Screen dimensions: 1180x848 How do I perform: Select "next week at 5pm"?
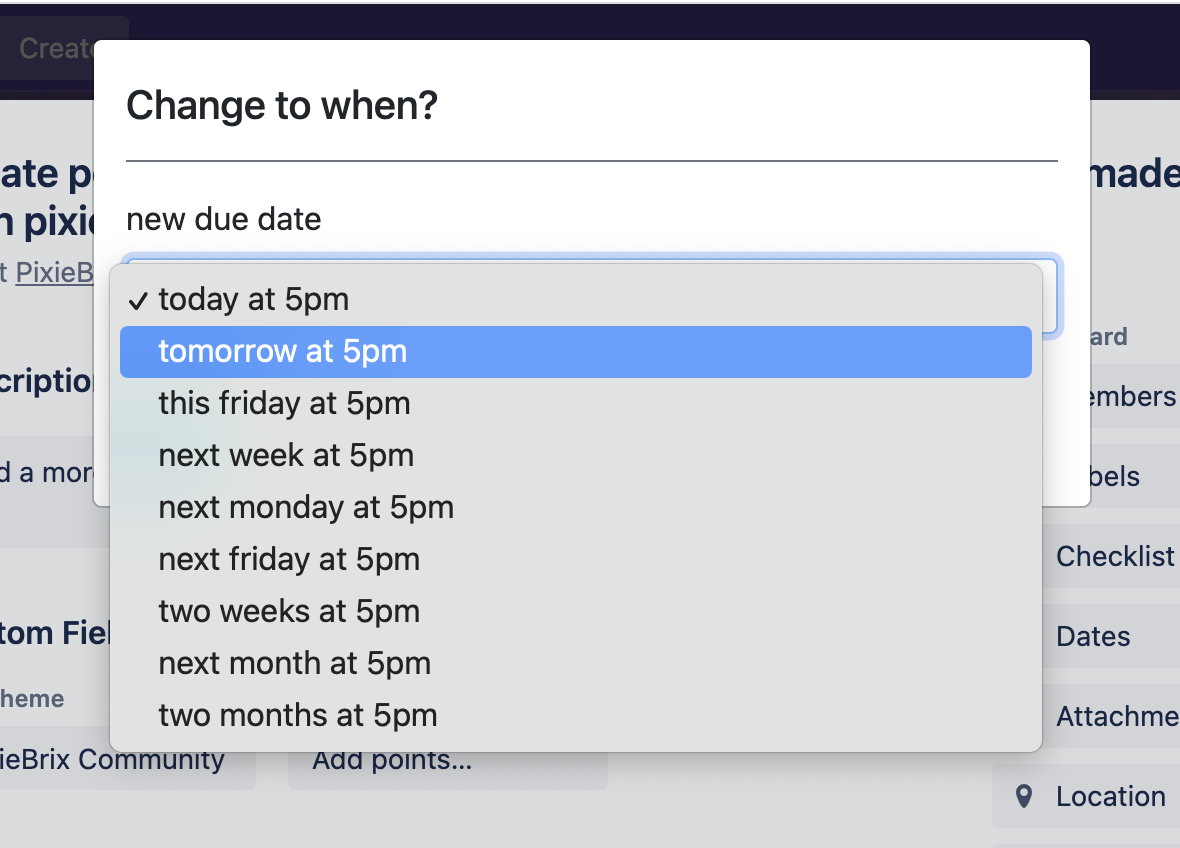pos(286,455)
